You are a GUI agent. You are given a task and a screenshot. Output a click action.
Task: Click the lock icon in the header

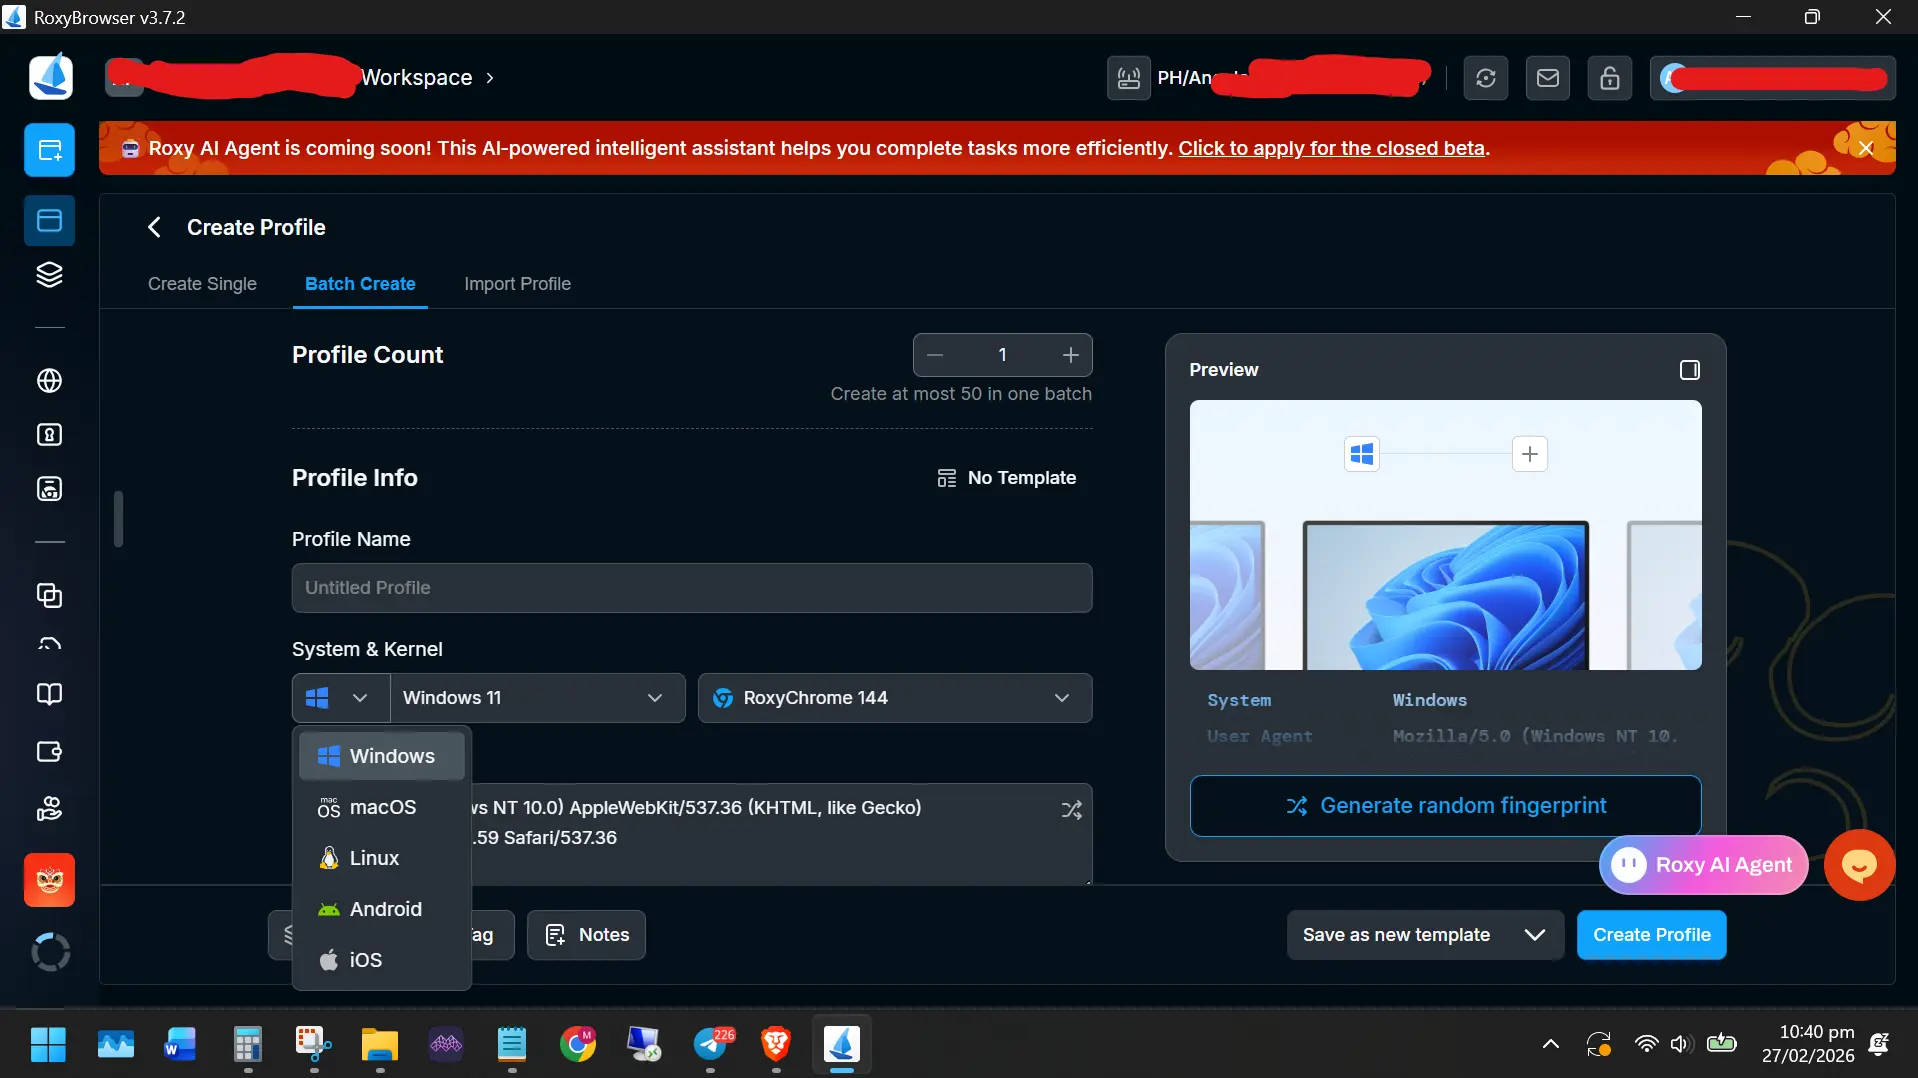click(x=1610, y=78)
